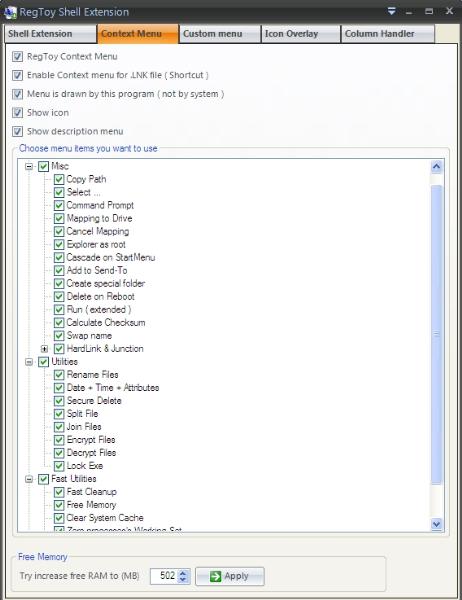
Task: Click the tree scrollbar down arrow
Action: 436,524
